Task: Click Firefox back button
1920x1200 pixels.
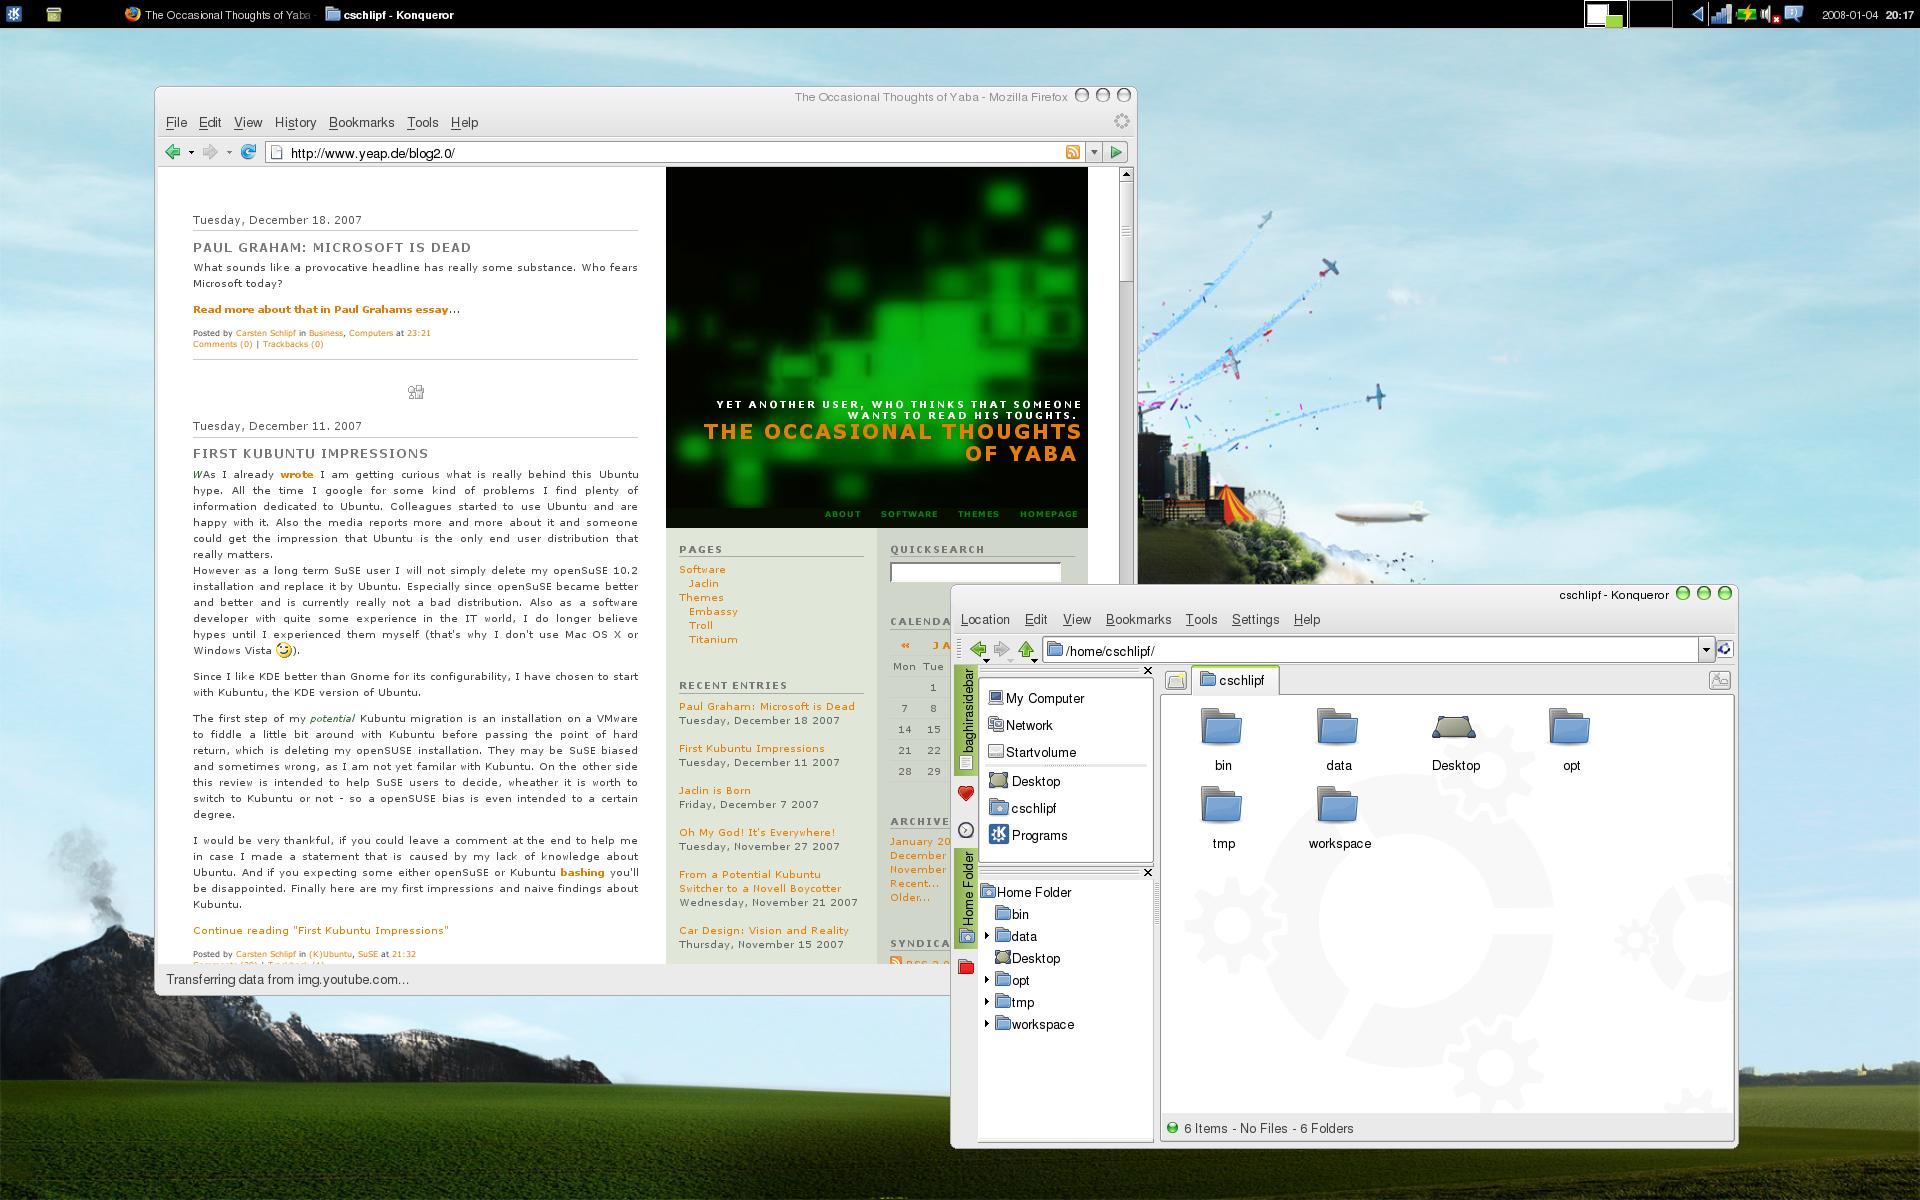Action: point(173,152)
